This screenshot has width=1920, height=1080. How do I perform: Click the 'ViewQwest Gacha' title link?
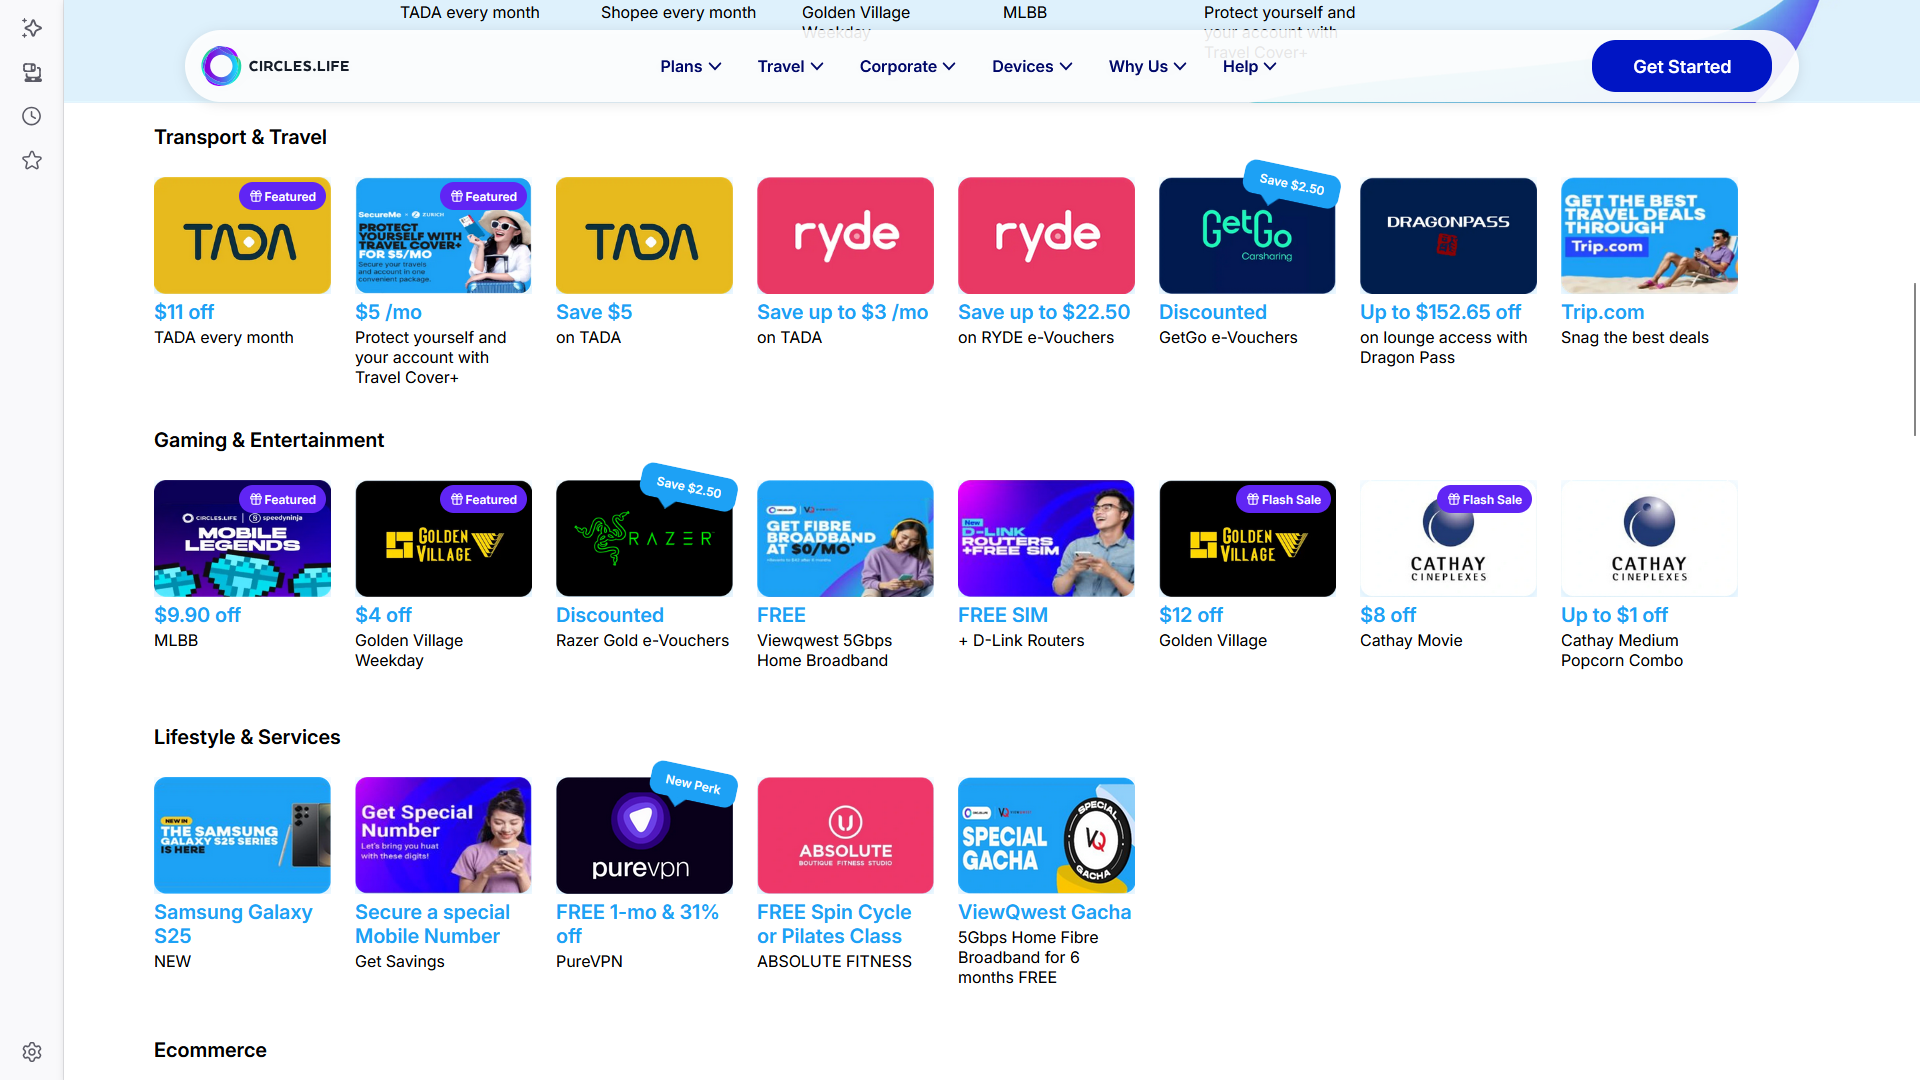click(x=1044, y=912)
